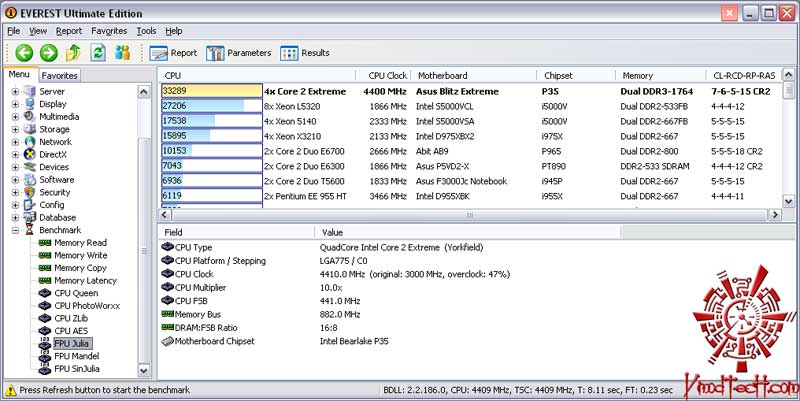Viewport: 800px width, 401px height.
Task: Open Memory Latency benchmark
Action: [x=85, y=281]
